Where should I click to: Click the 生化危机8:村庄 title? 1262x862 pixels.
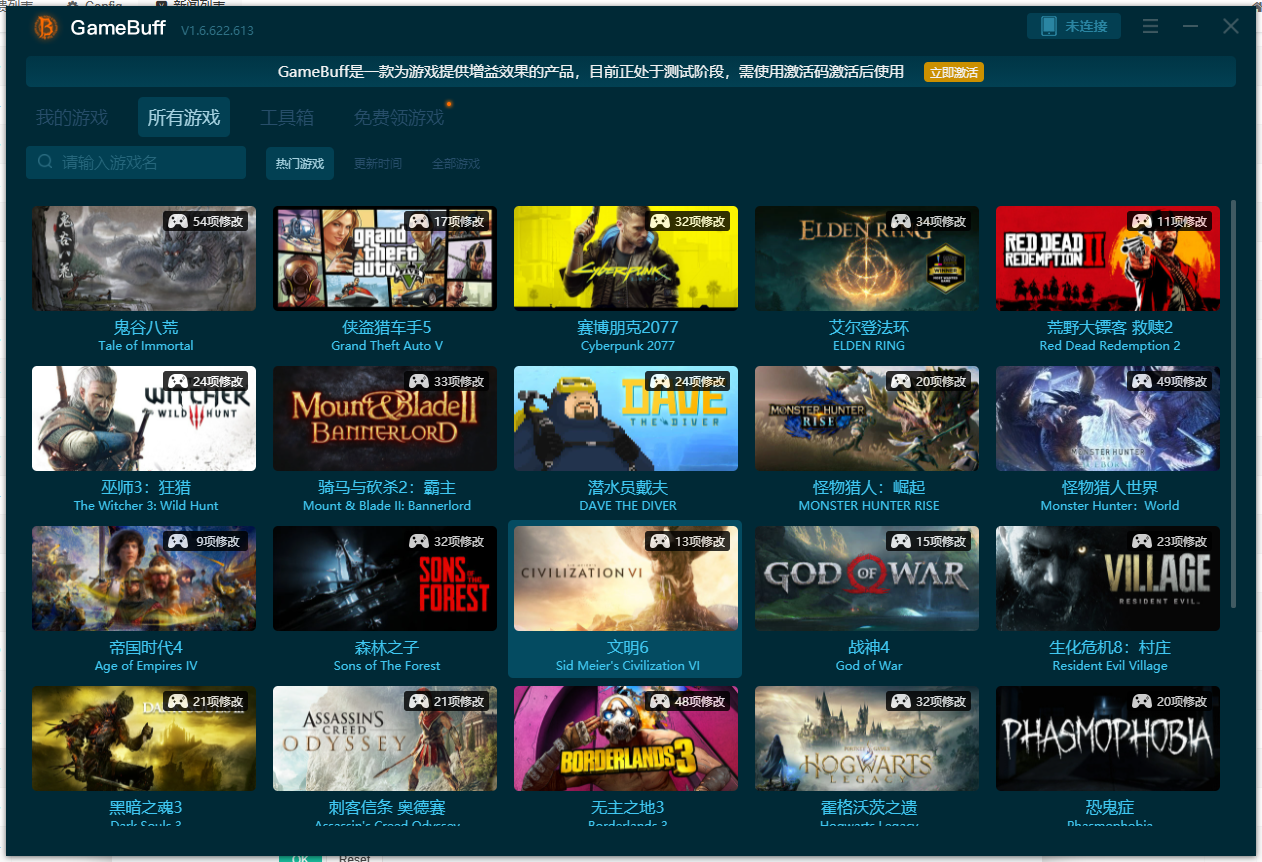coord(1110,648)
